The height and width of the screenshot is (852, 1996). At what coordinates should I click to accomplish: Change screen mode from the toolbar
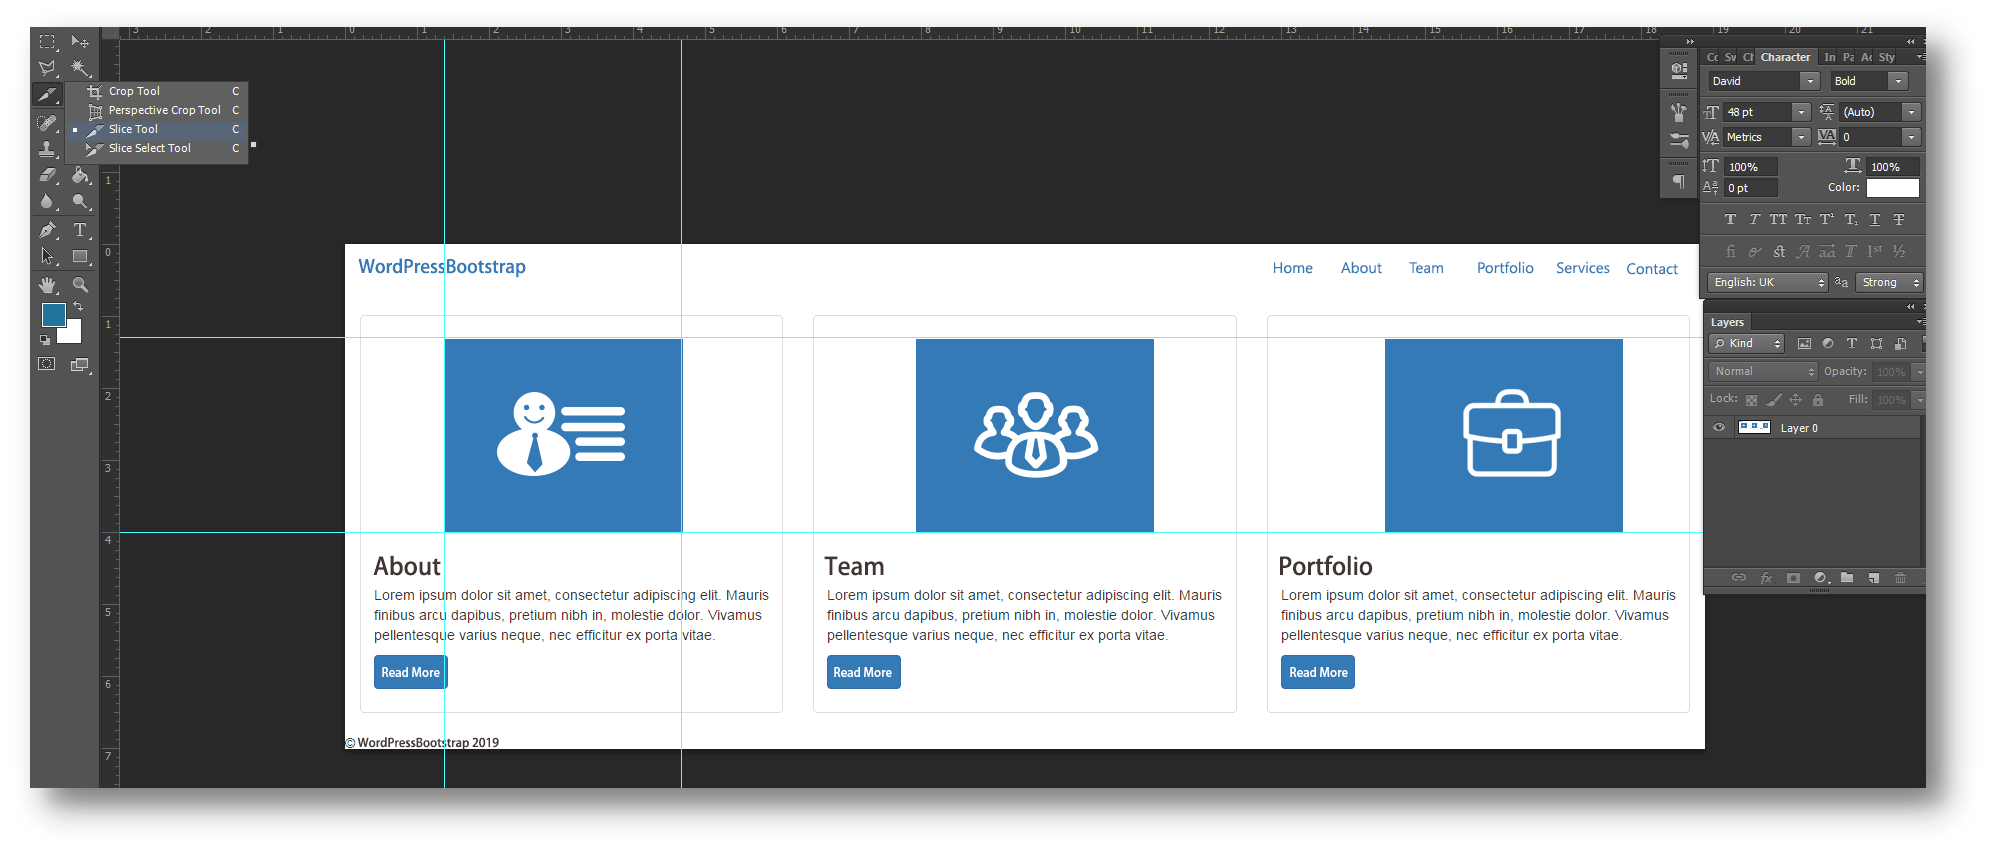pyautogui.click(x=80, y=365)
